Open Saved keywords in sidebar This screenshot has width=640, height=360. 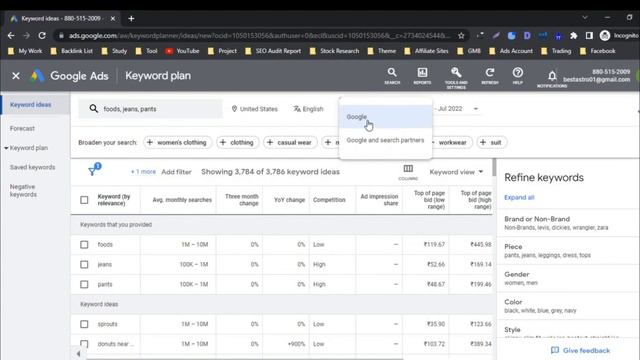[x=33, y=167]
